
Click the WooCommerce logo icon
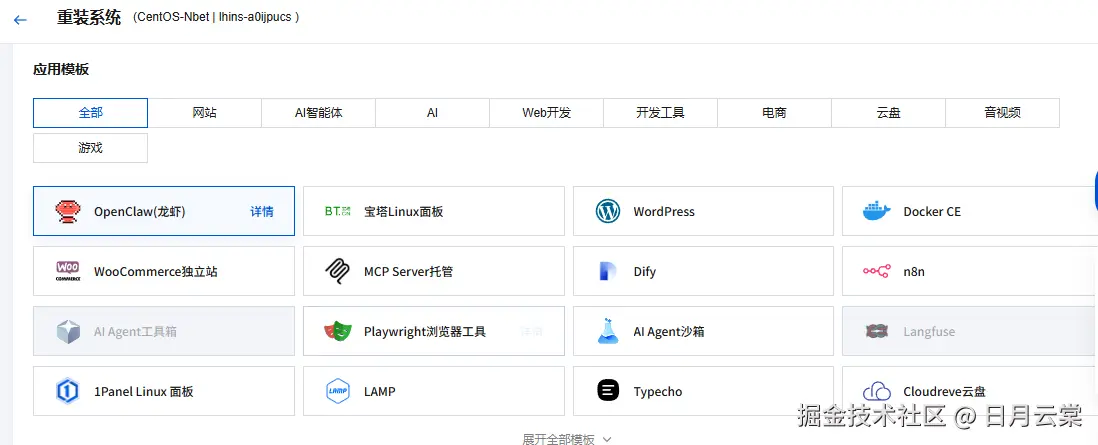[x=68, y=271]
